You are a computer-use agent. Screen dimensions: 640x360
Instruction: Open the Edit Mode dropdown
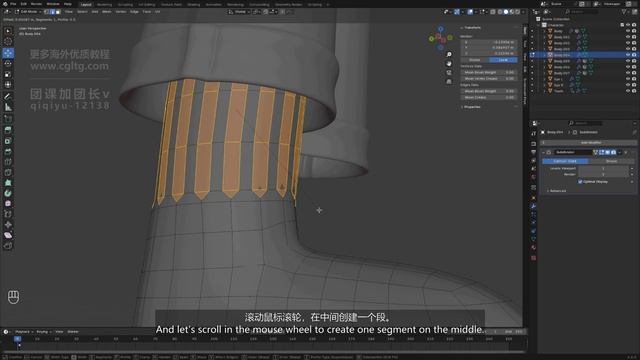coord(28,12)
